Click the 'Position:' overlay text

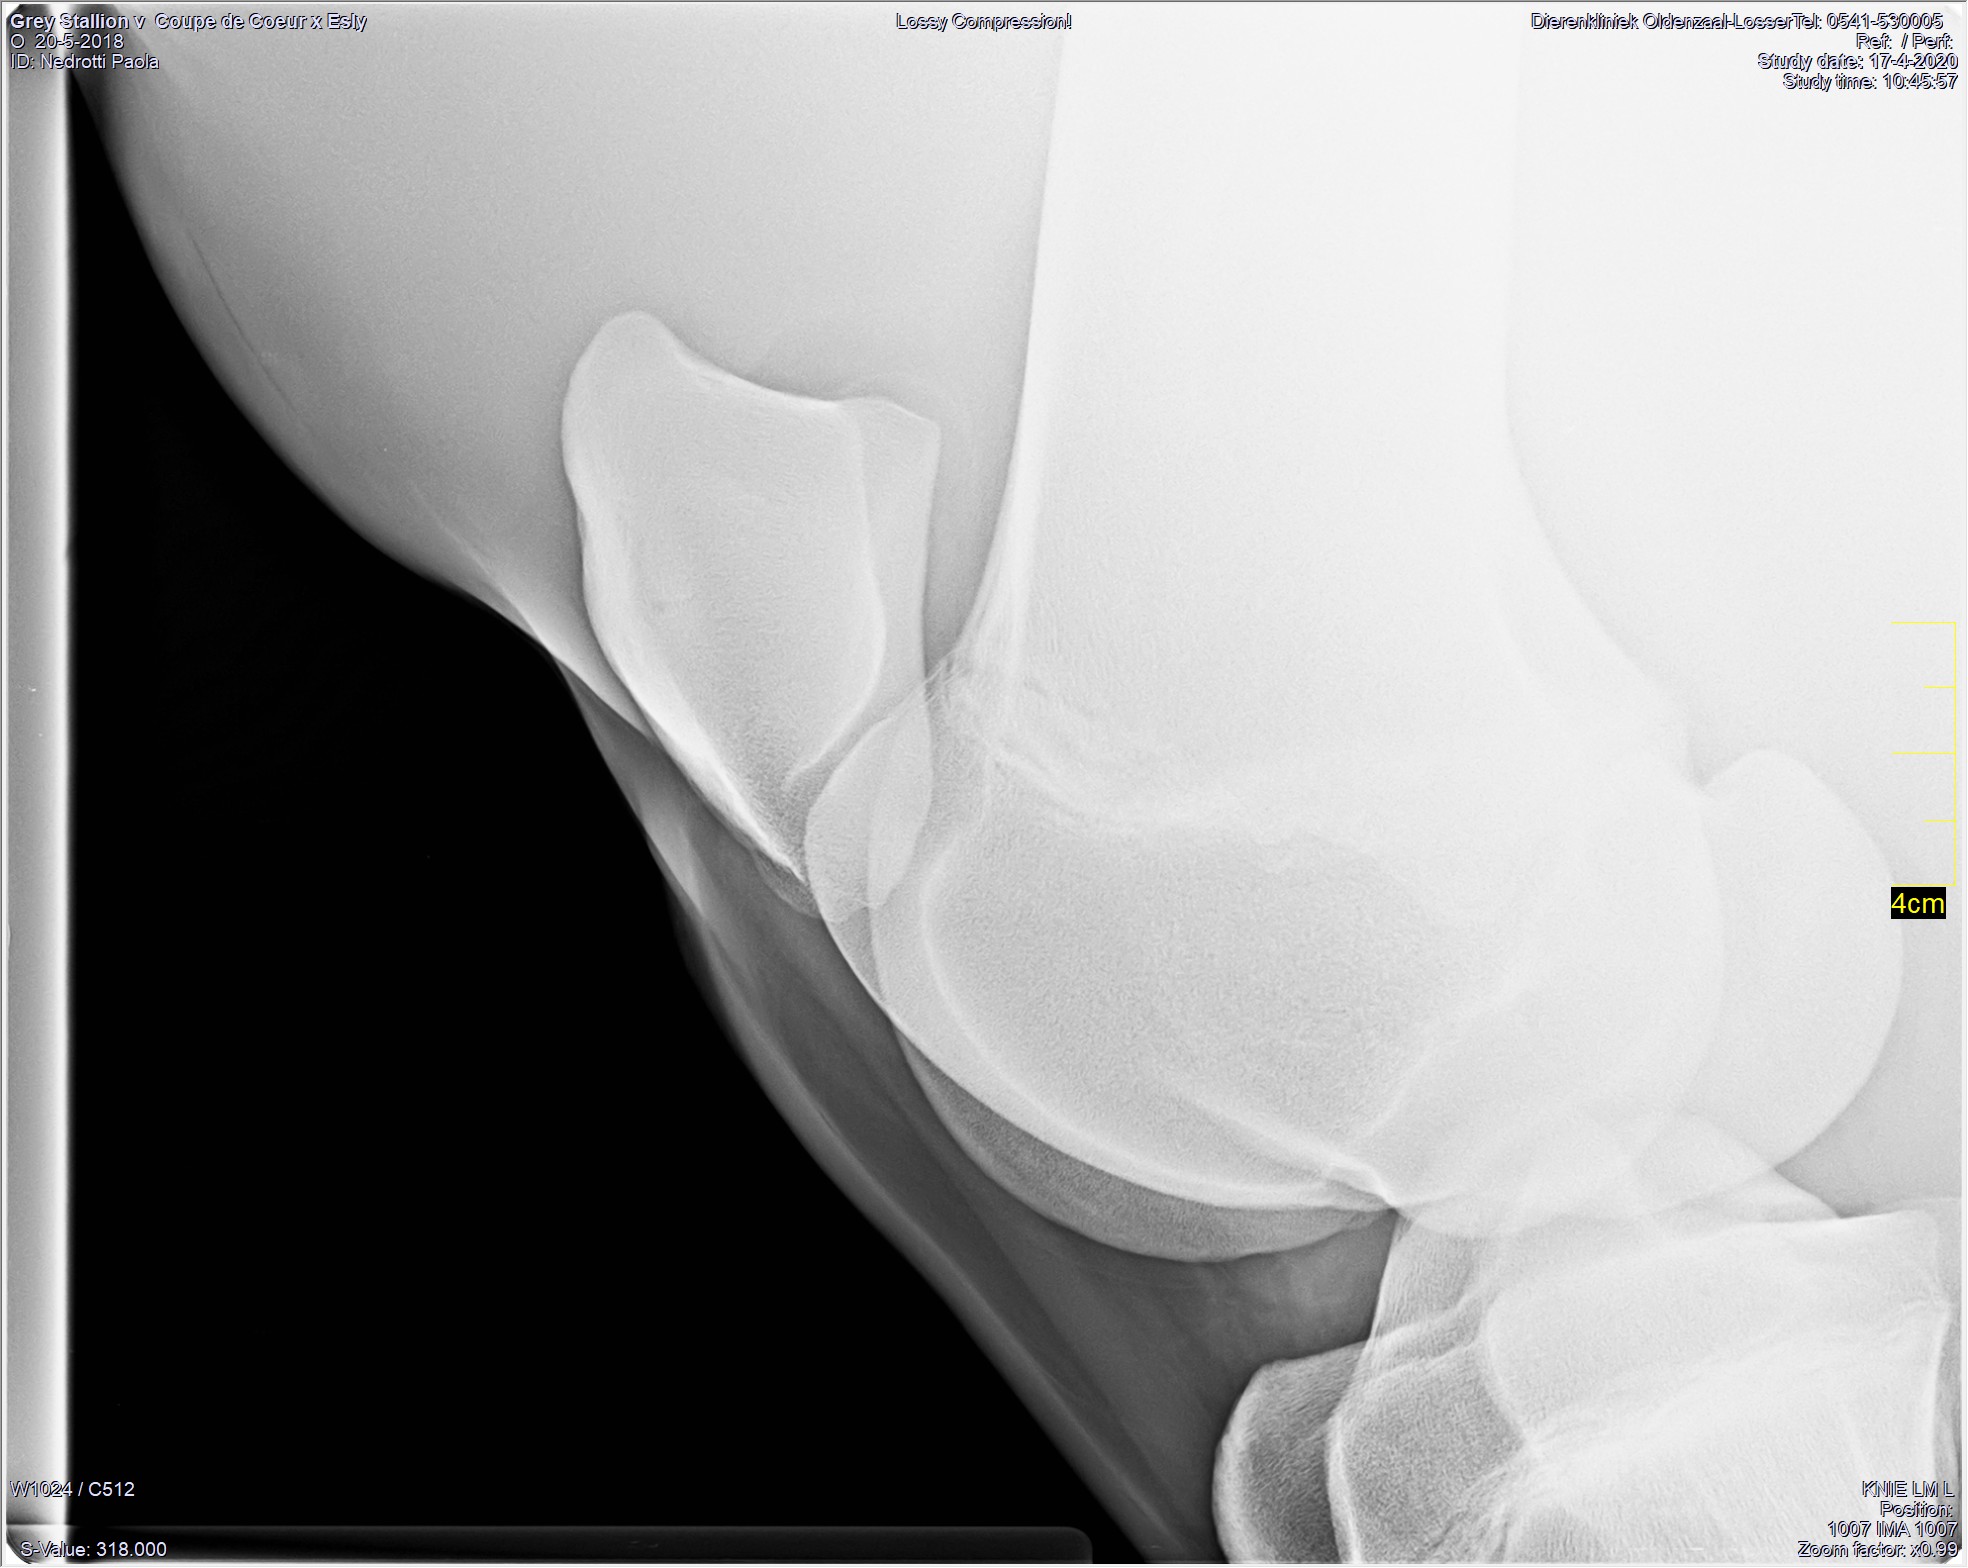tap(1916, 1509)
